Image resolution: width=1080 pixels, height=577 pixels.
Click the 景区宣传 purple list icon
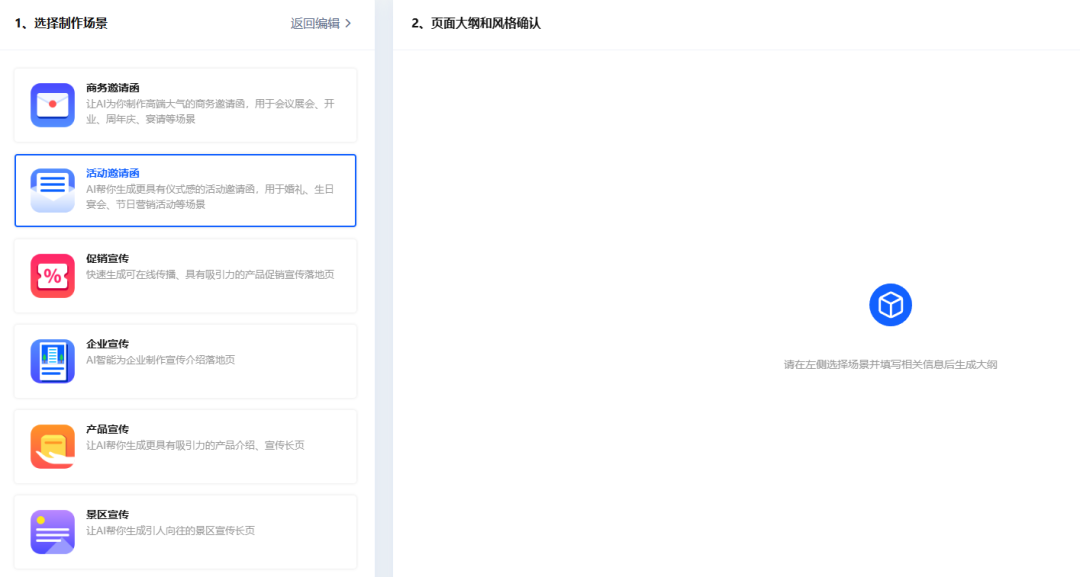(52, 531)
